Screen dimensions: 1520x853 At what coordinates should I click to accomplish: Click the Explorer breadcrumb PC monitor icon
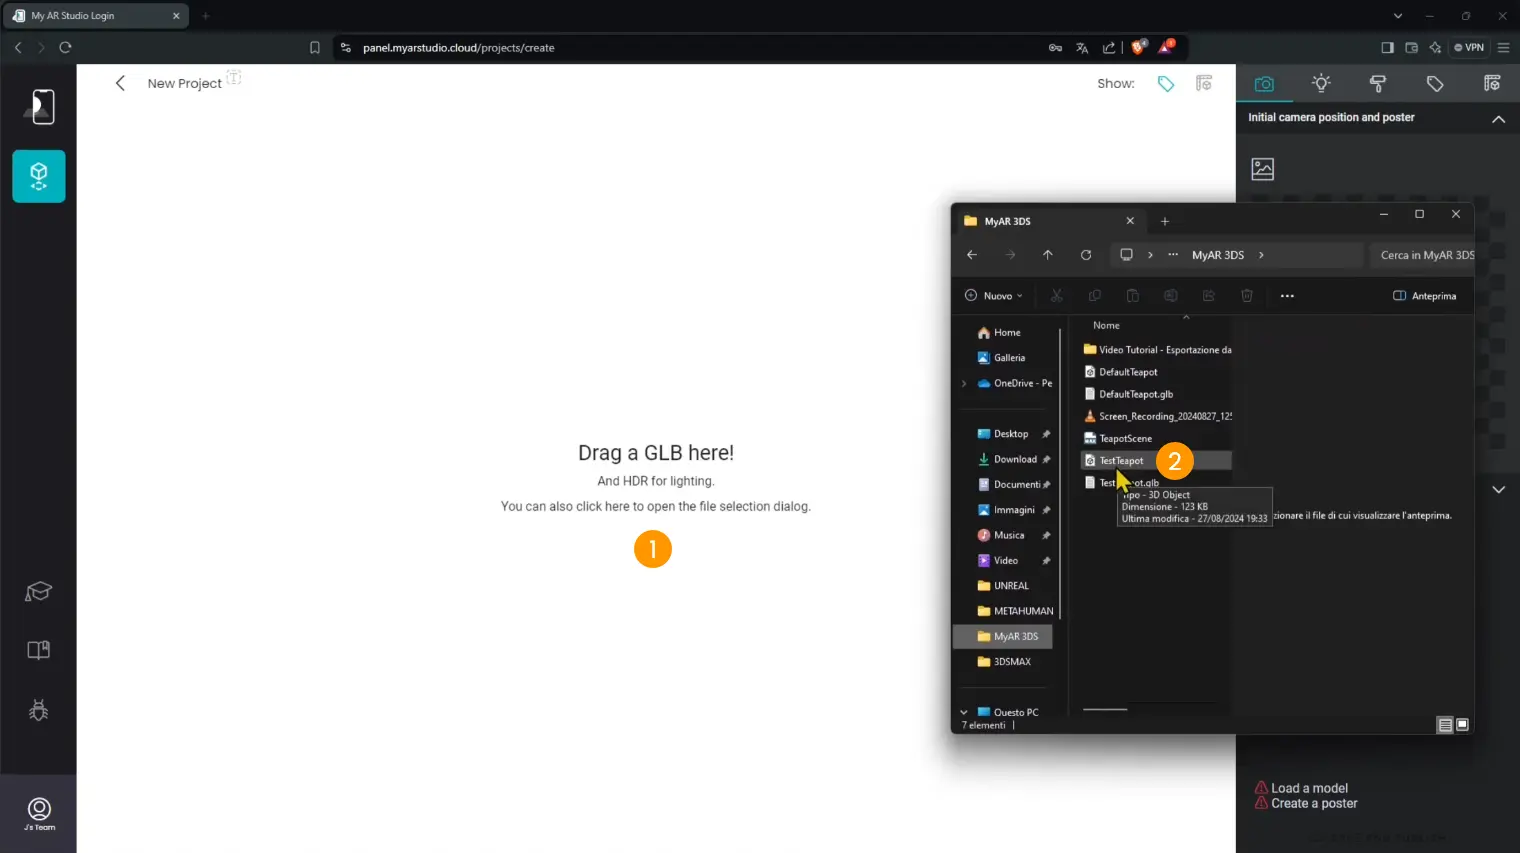[x=1126, y=255]
